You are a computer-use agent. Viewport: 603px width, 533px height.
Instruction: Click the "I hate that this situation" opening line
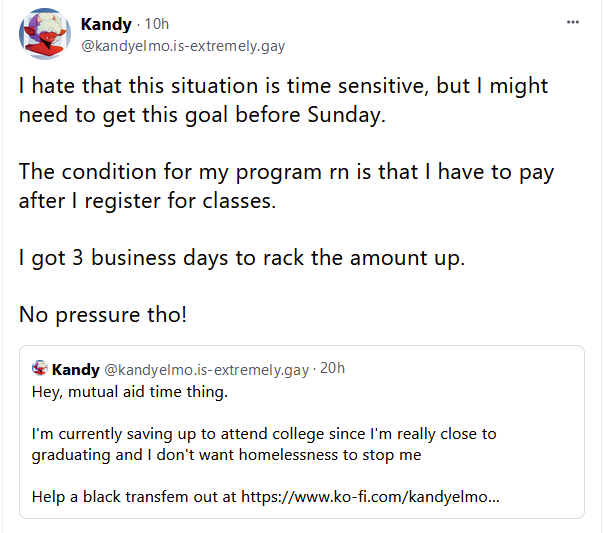click(283, 85)
